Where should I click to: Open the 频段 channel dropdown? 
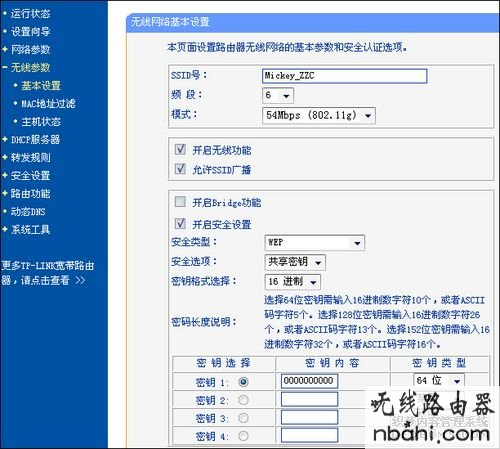pyautogui.click(x=278, y=96)
